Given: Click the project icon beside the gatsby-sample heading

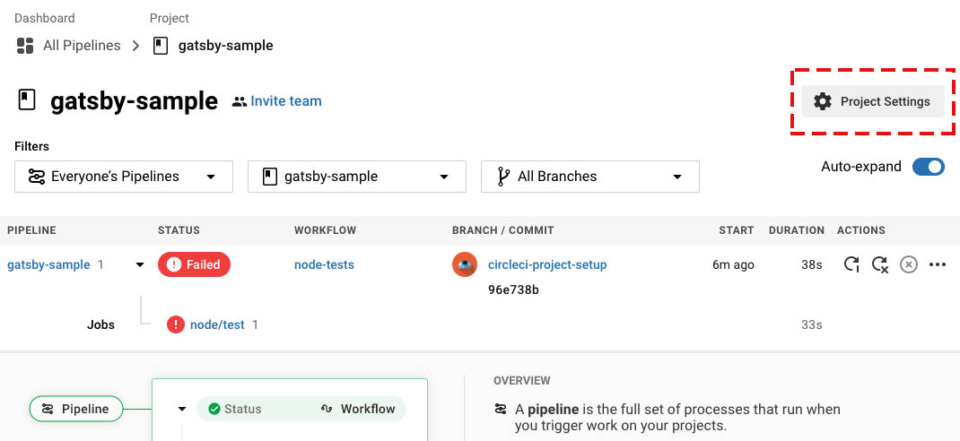Looking at the screenshot, I should (27, 100).
